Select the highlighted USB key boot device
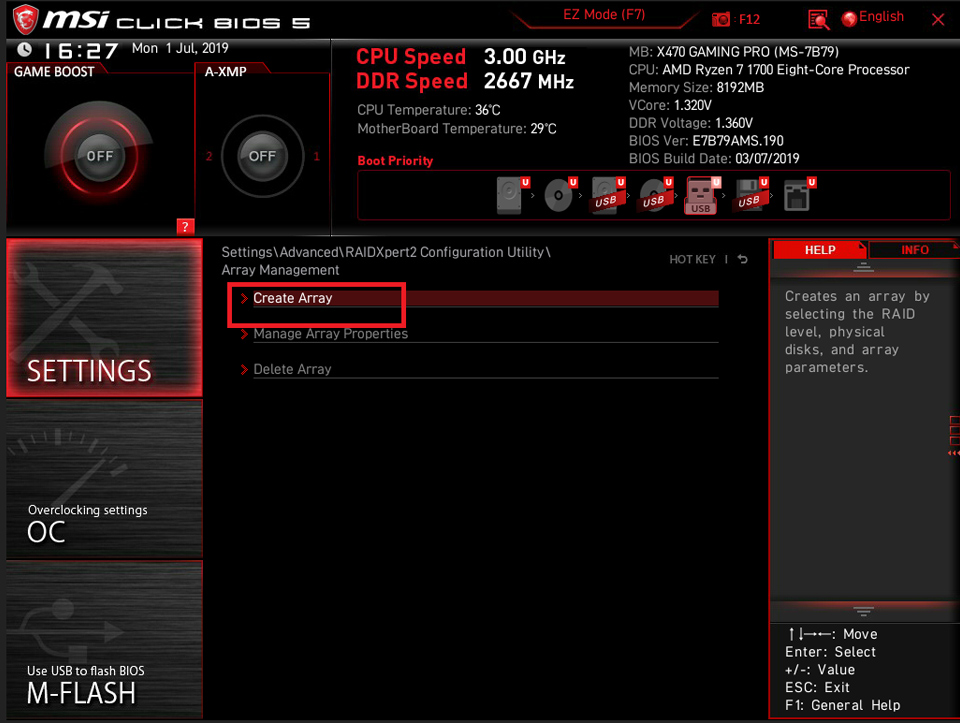This screenshot has width=960, height=723. pyautogui.click(x=702, y=195)
